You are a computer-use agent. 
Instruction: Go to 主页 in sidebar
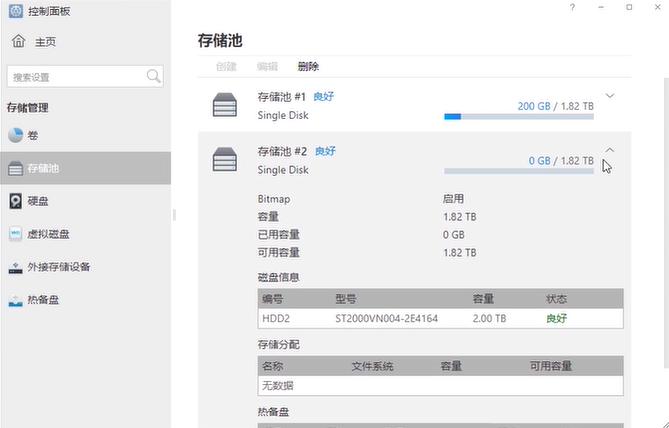45,42
